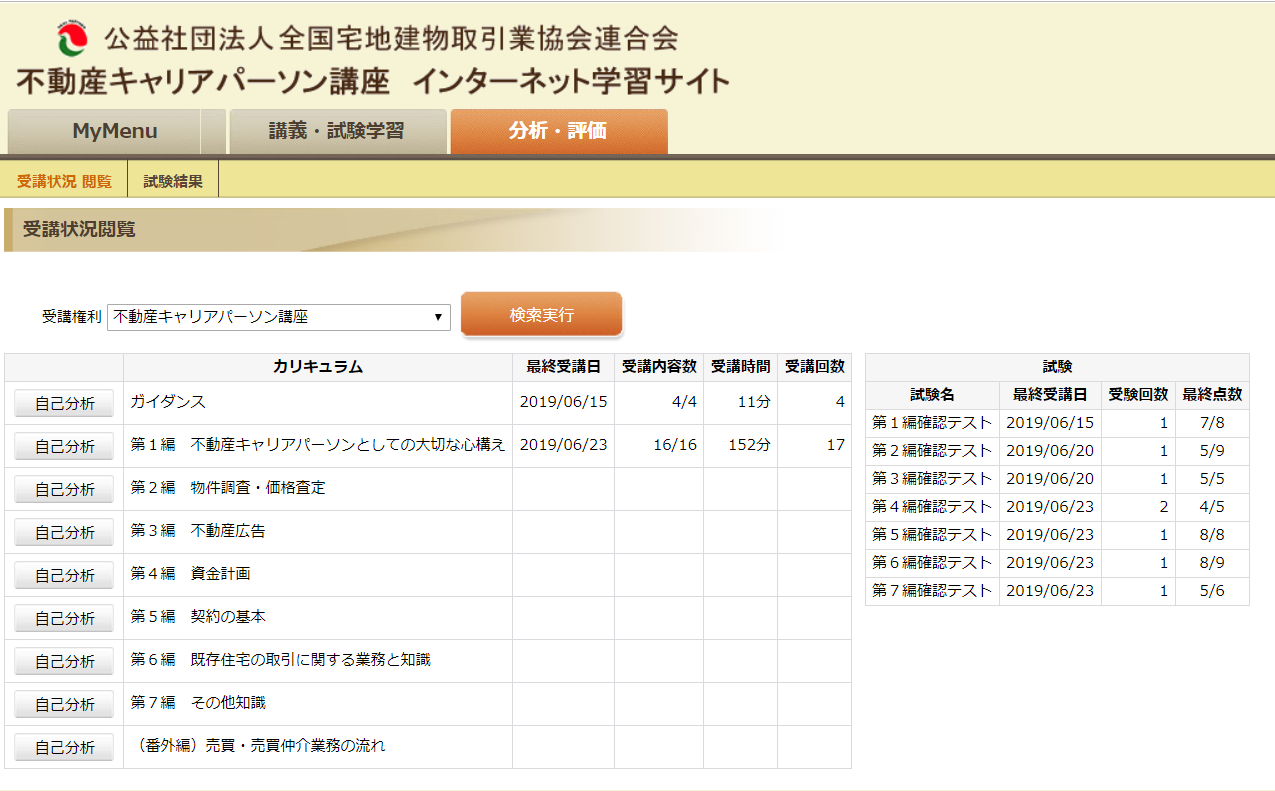The width and height of the screenshot is (1275, 791).
Task: Click 自己分析 button for 第1編 row
Action: point(64,446)
